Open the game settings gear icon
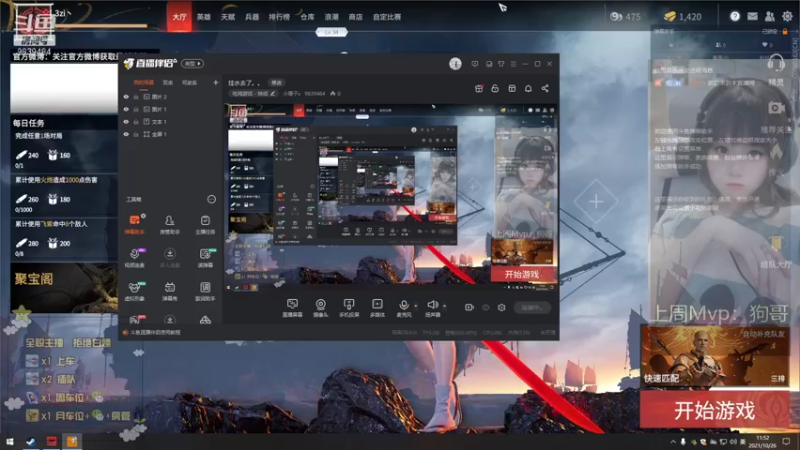The height and width of the screenshot is (450, 800). [787, 16]
